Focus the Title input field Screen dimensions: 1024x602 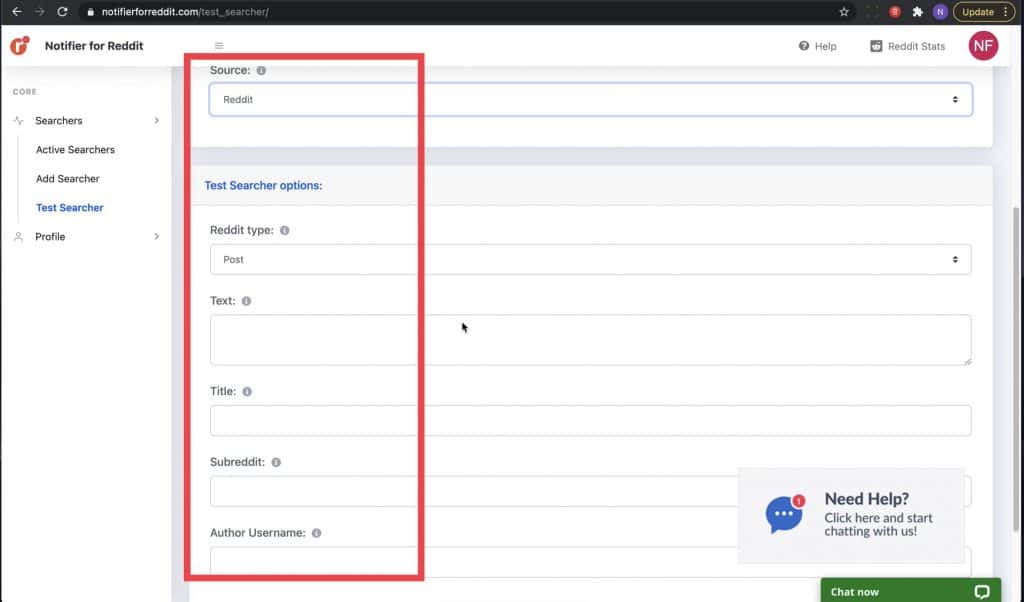[x=590, y=420]
